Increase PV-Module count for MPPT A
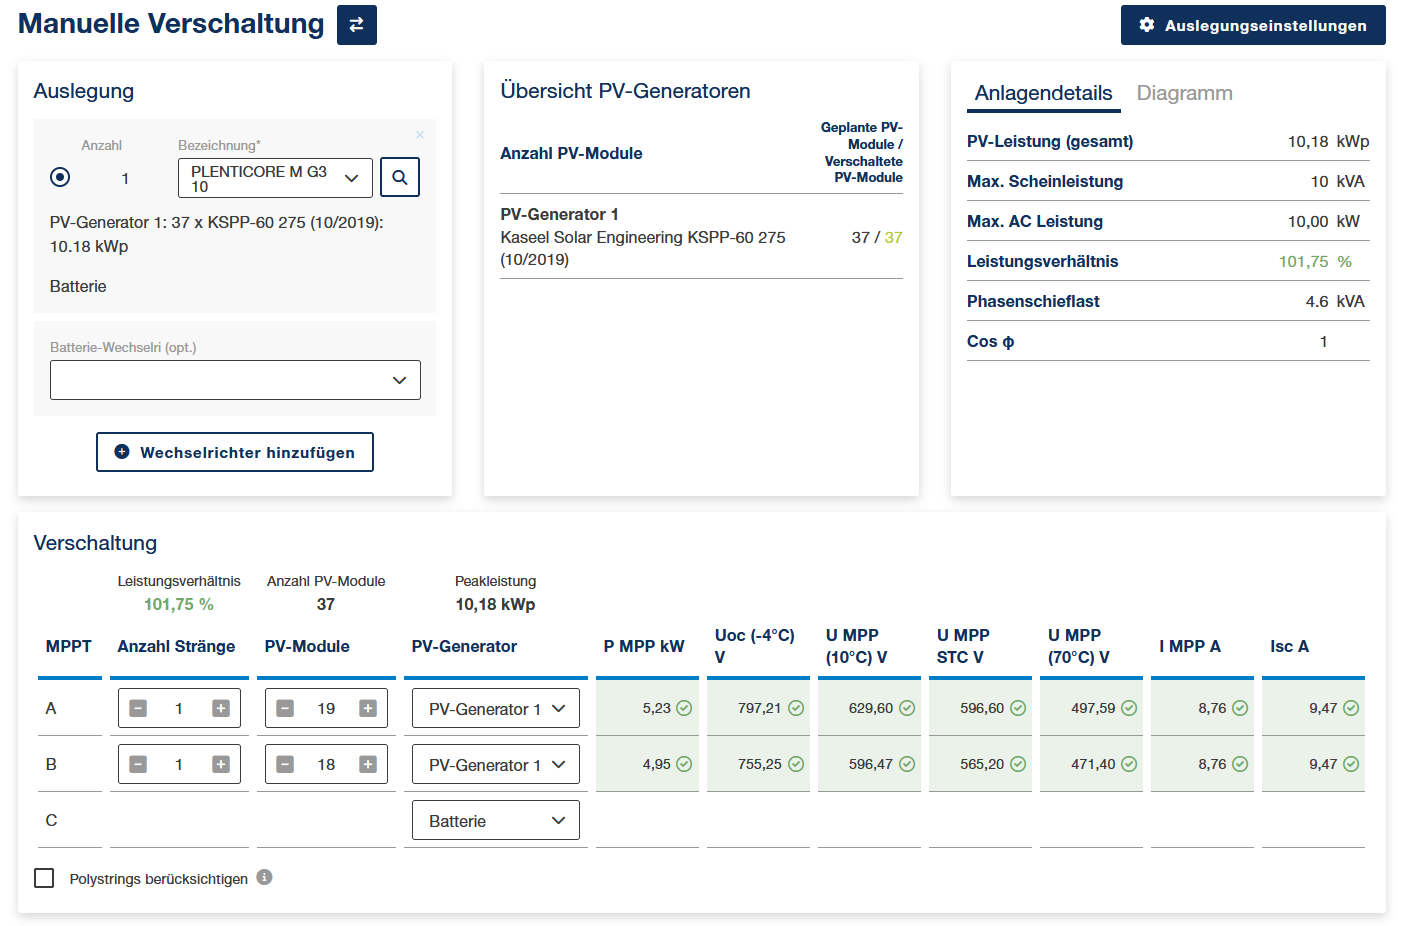1415x926 pixels. click(x=368, y=708)
